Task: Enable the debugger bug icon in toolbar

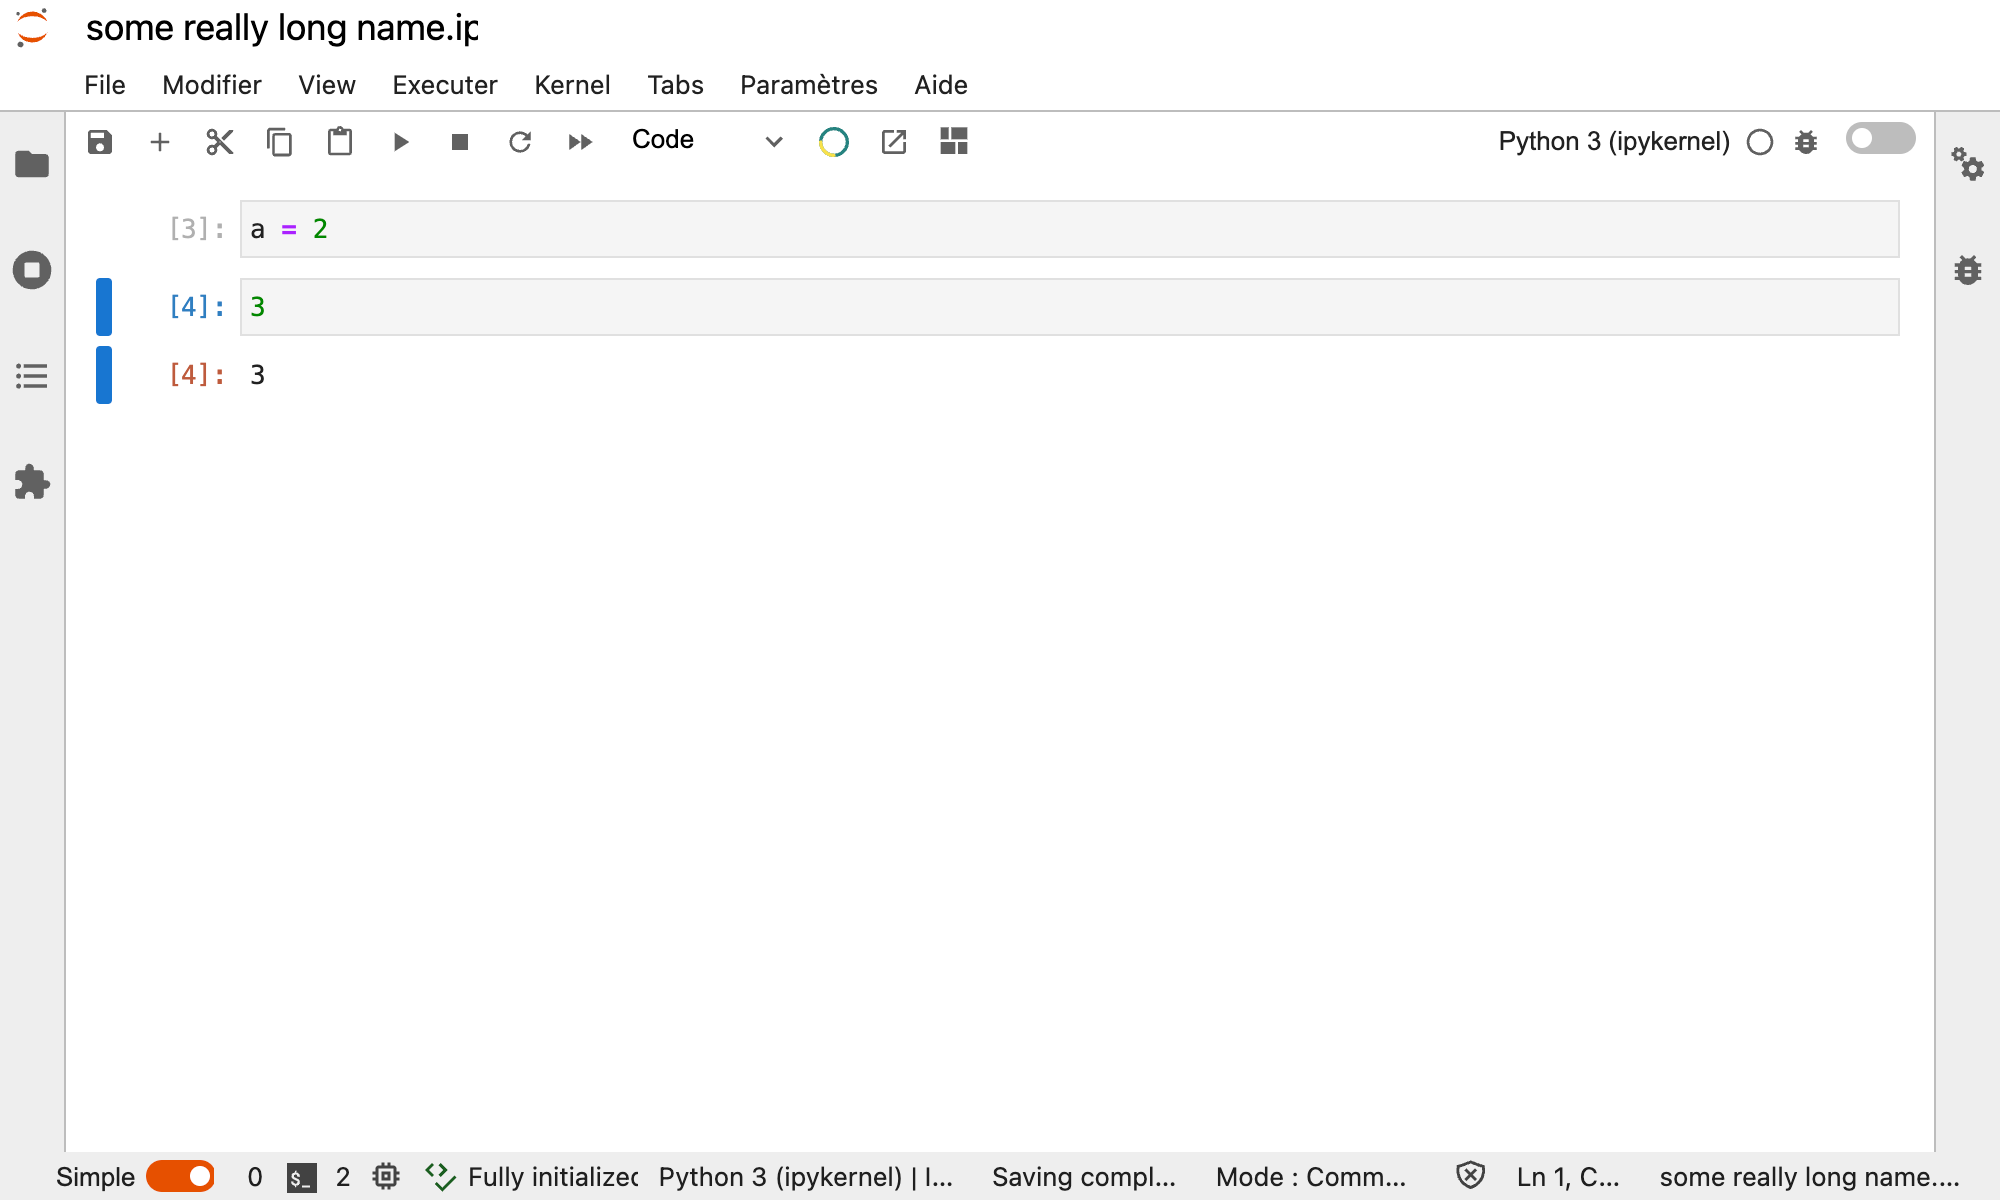Action: coord(1806,142)
